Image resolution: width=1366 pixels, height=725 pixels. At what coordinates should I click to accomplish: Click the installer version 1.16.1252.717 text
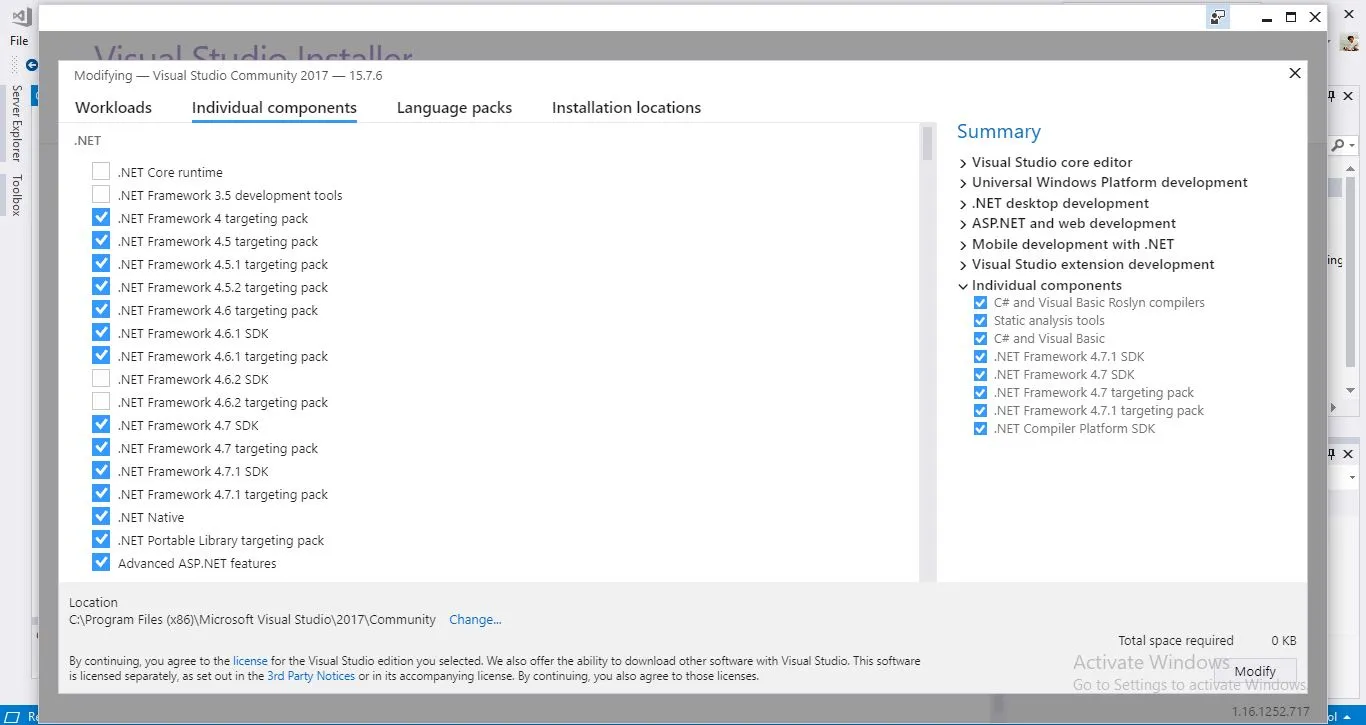coord(1271,712)
